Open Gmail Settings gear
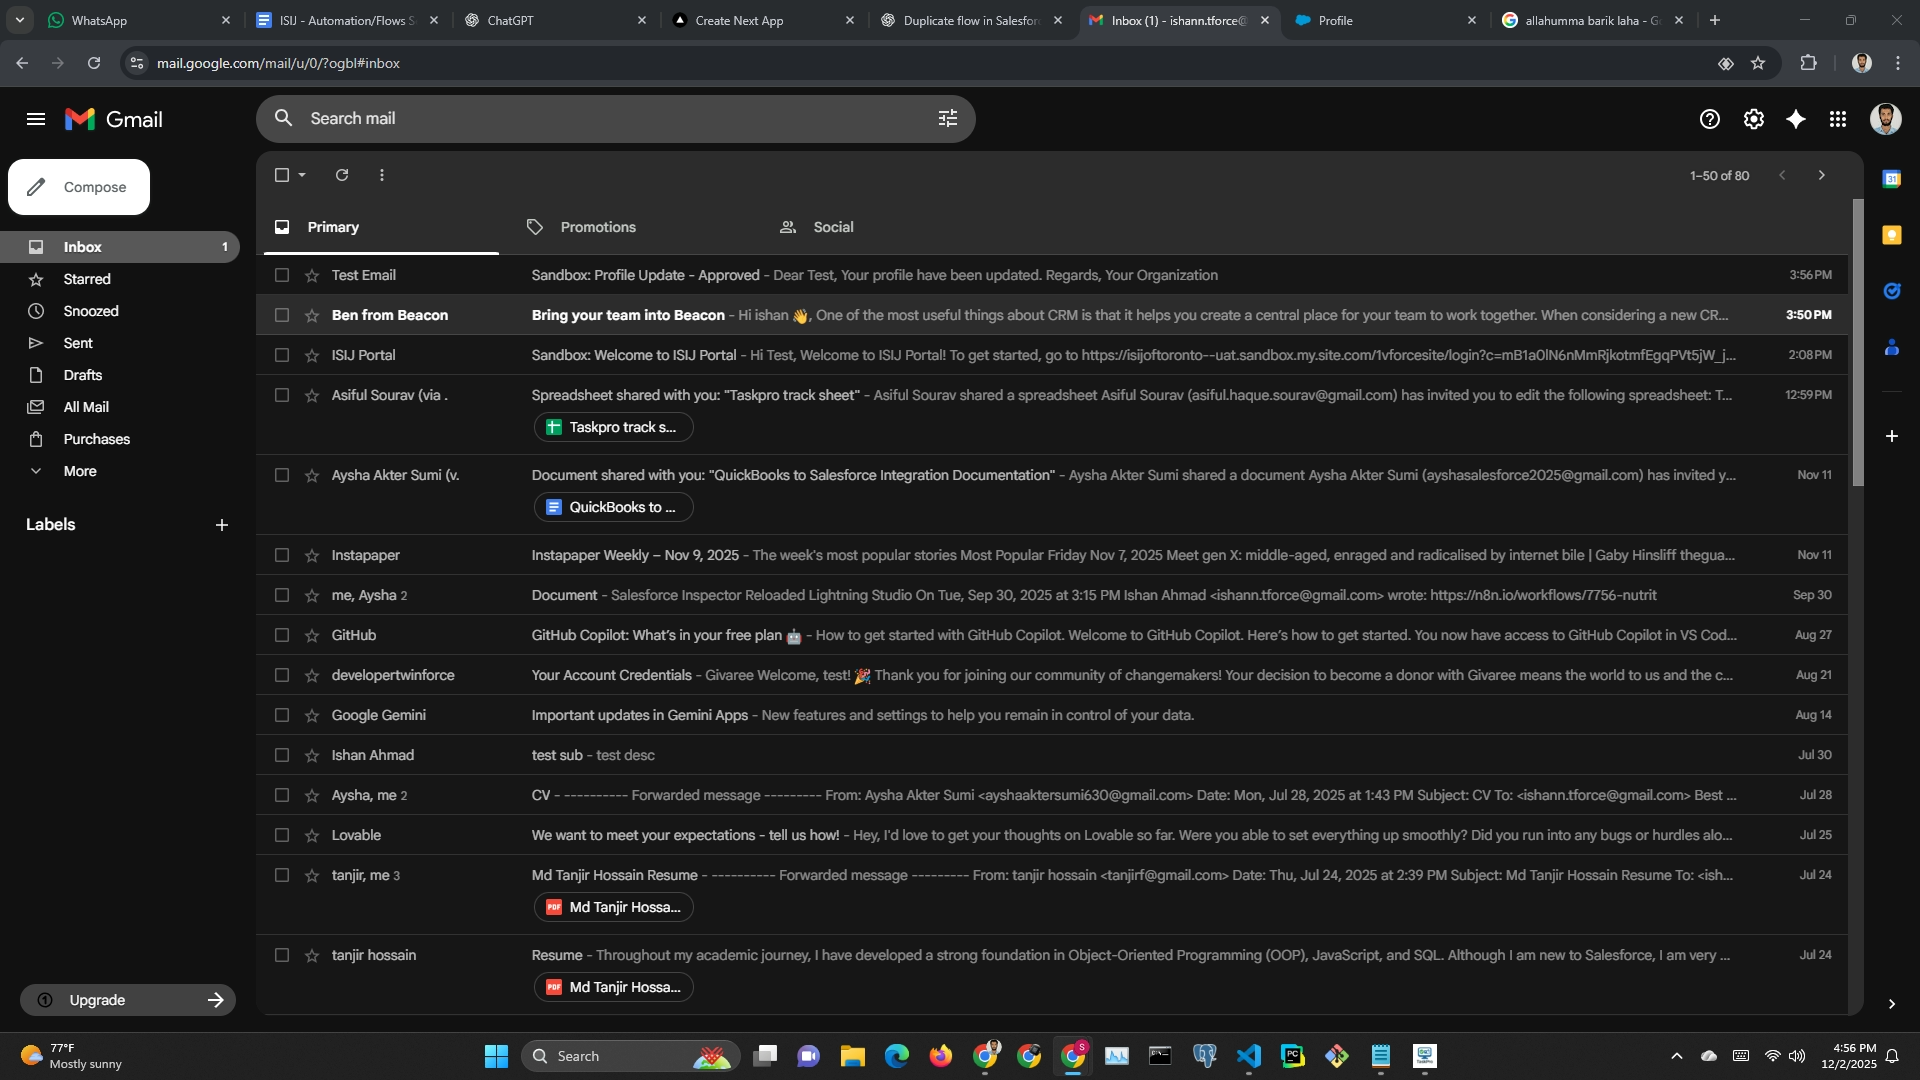This screenshot has width=1920, height=1080. pos(1753,119)
